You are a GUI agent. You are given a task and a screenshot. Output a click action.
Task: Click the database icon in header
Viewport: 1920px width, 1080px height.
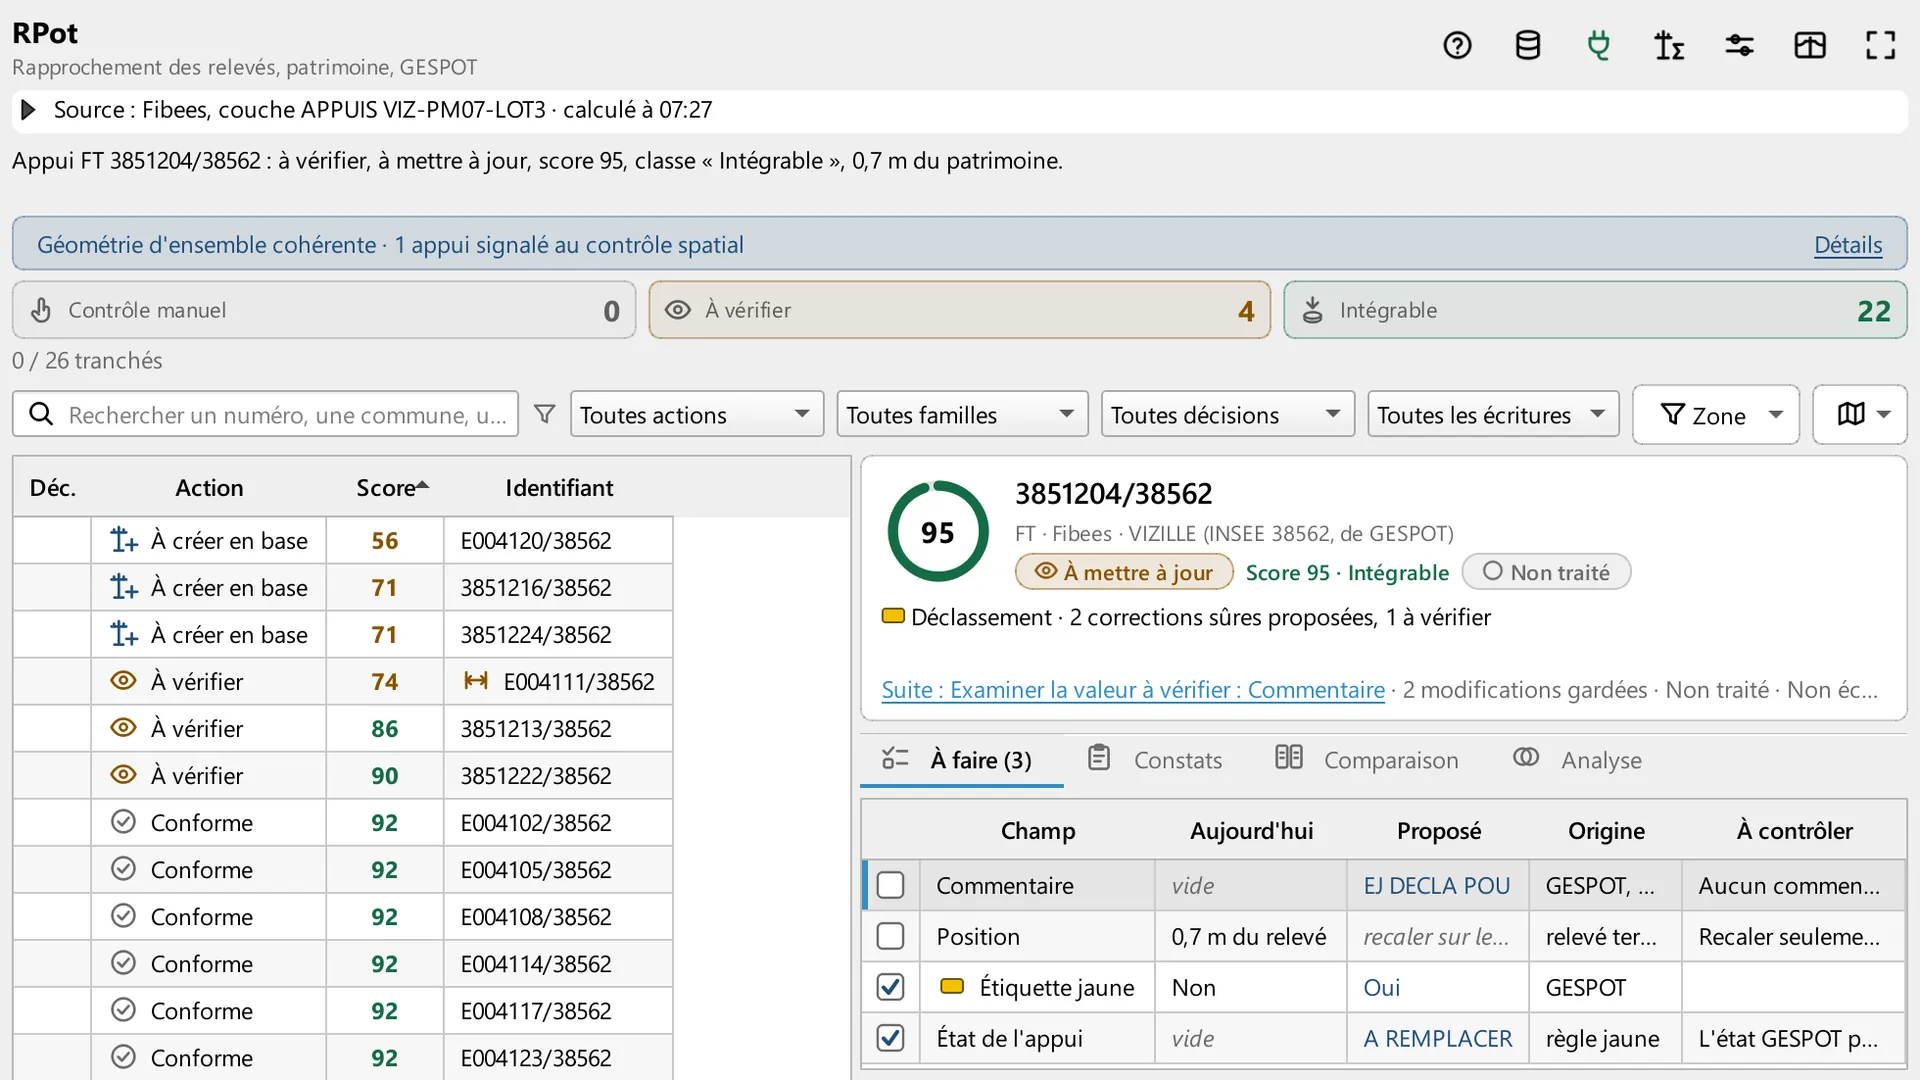(1528, 45)
